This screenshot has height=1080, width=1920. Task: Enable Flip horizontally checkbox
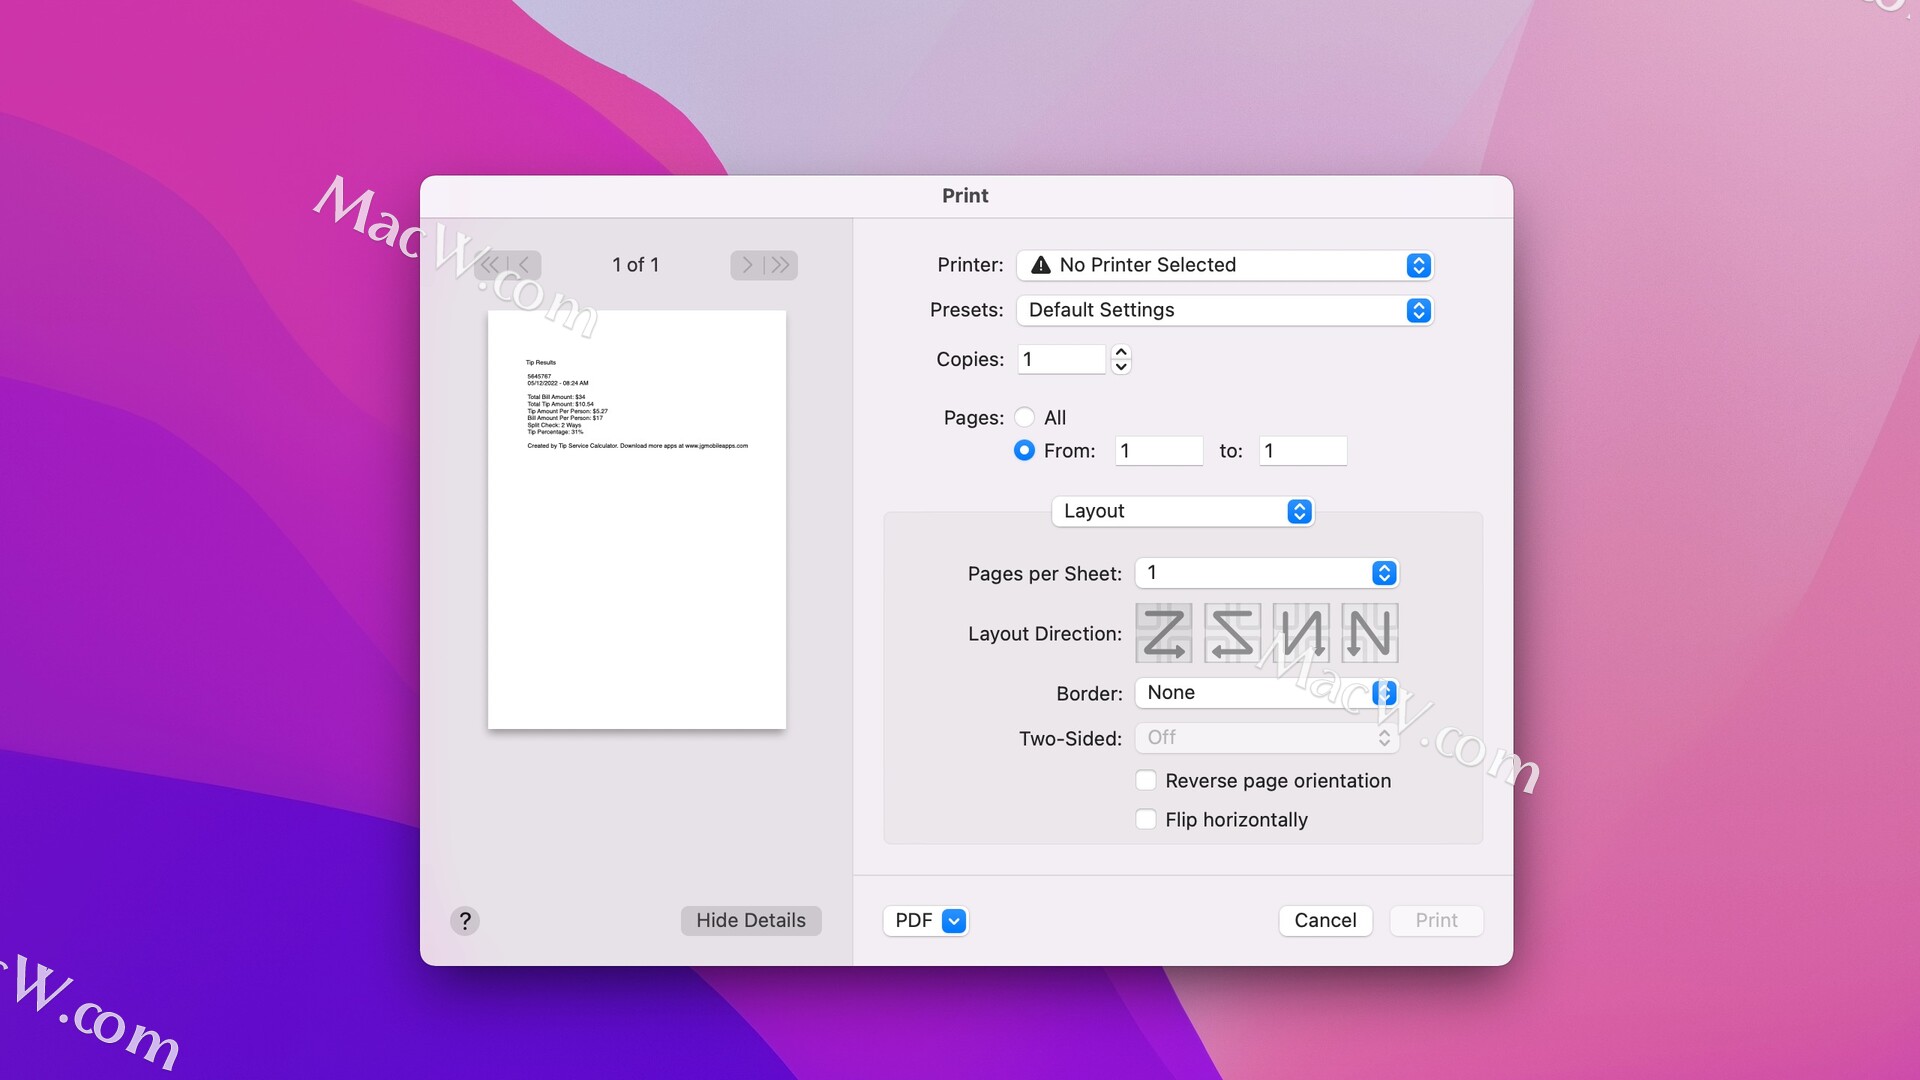[1146, 819]
